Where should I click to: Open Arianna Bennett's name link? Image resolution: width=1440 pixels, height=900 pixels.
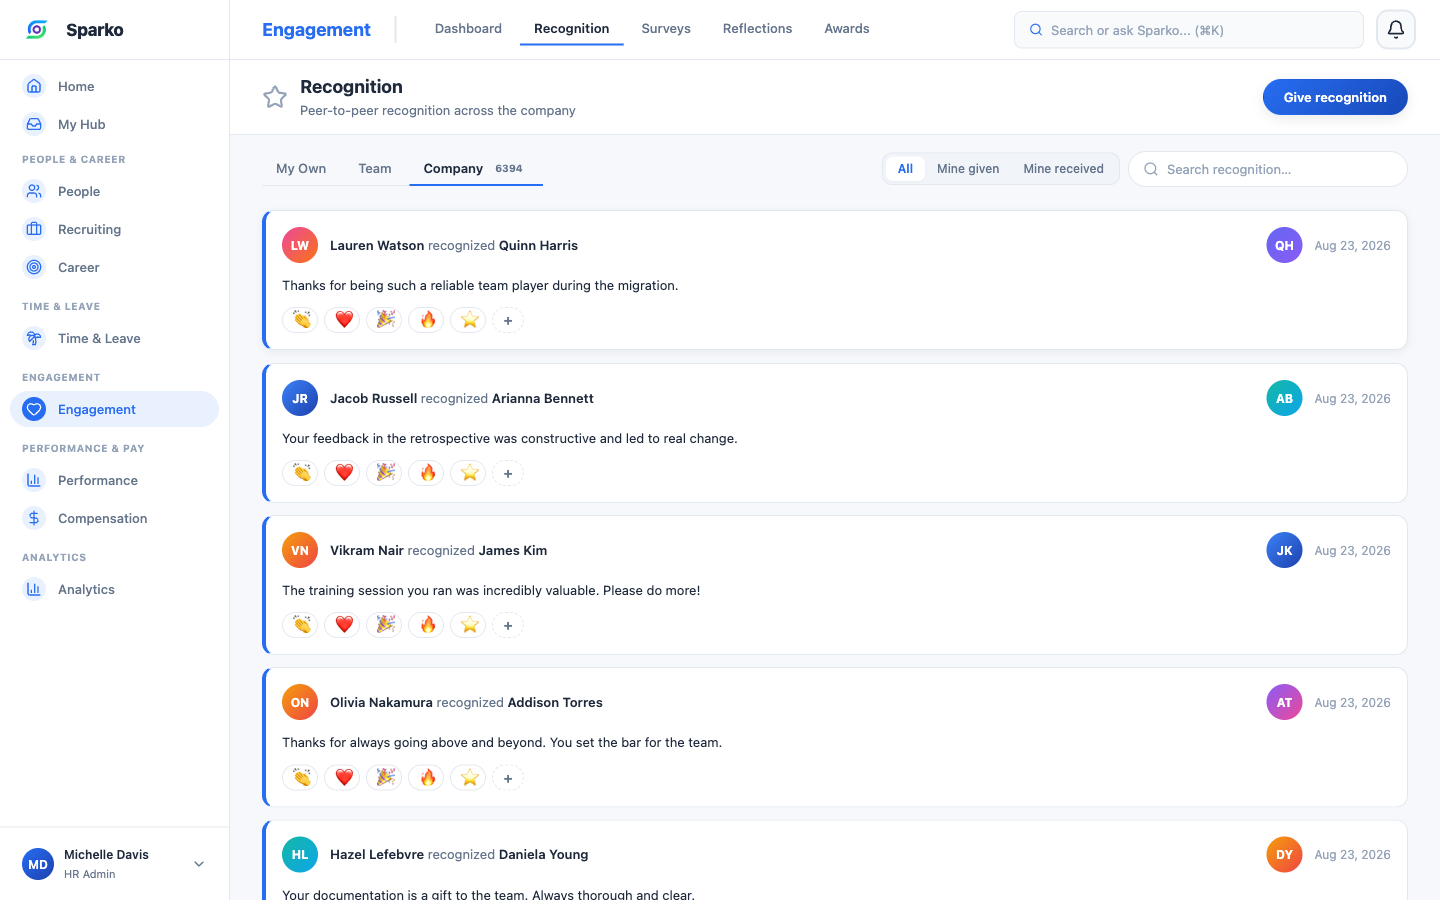point(543,398)
